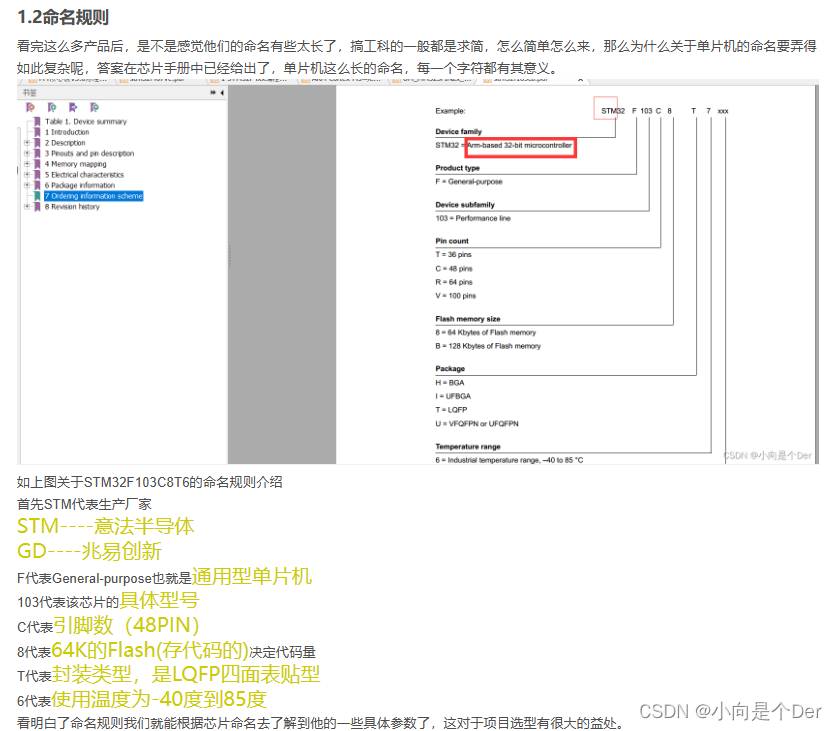
Task: Expand the '2 Description' bookmark node
Action: [x=27, y=143]
